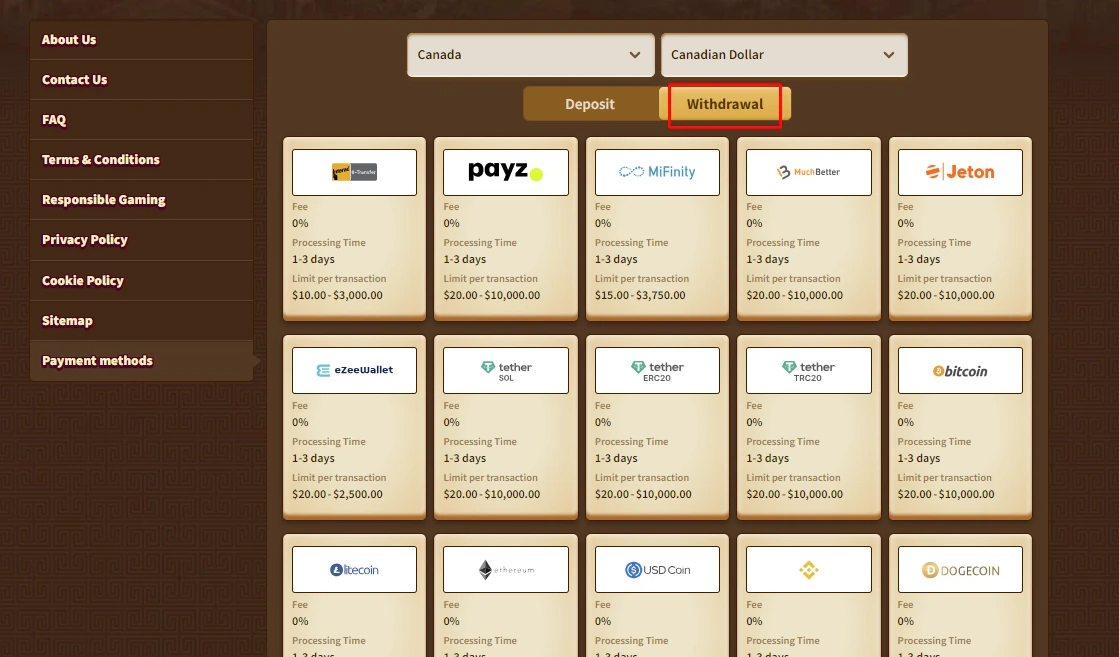Click the Dogecoin logo
This screenshot has width=1119, height=657.
(960, 570)
